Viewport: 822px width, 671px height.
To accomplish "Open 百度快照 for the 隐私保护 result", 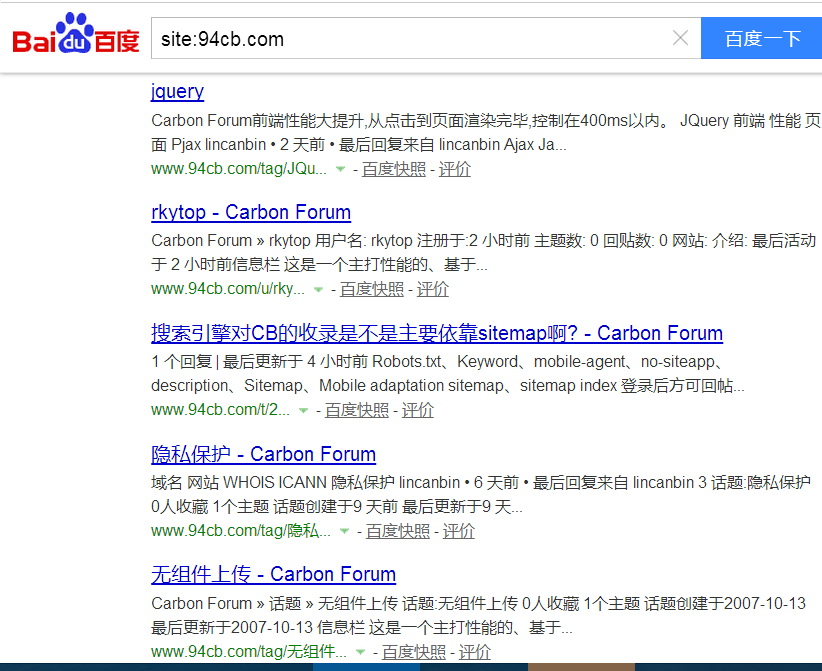I will (x=398, y=531).
